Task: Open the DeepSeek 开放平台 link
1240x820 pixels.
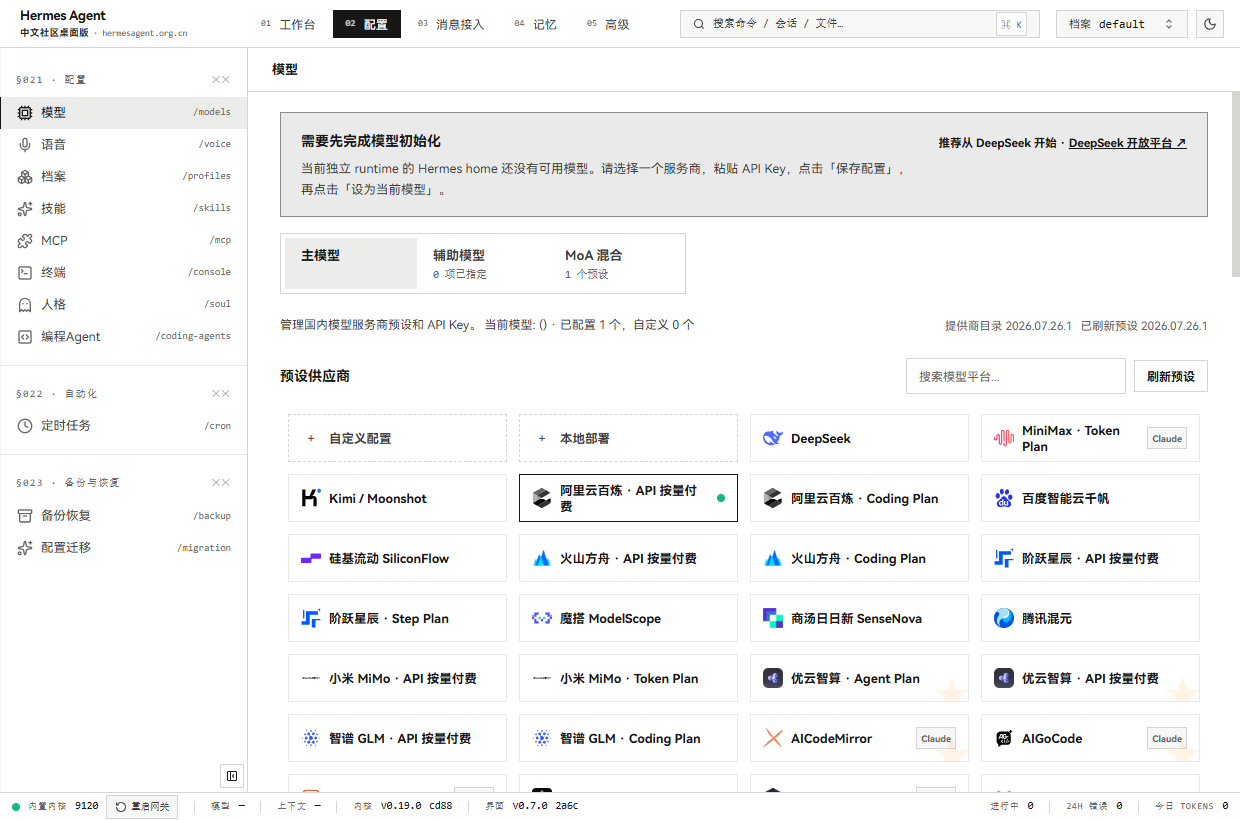Action: click(x=1128, y=143)
